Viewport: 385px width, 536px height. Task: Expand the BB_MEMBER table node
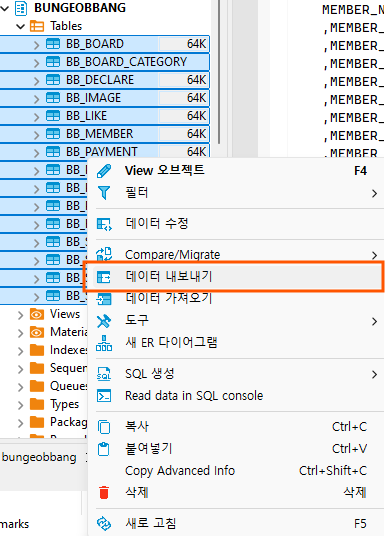tap(37, 135)
